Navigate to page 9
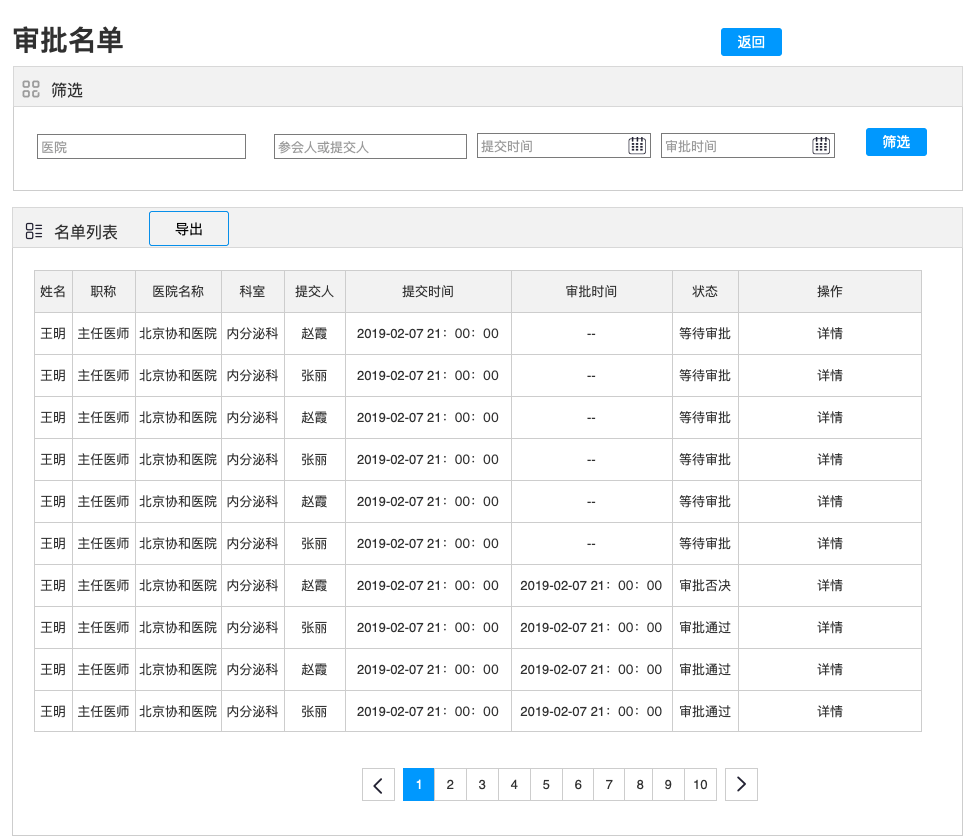Image resolution: width=963 pixels, height=836 pixels. coord(668,784)
